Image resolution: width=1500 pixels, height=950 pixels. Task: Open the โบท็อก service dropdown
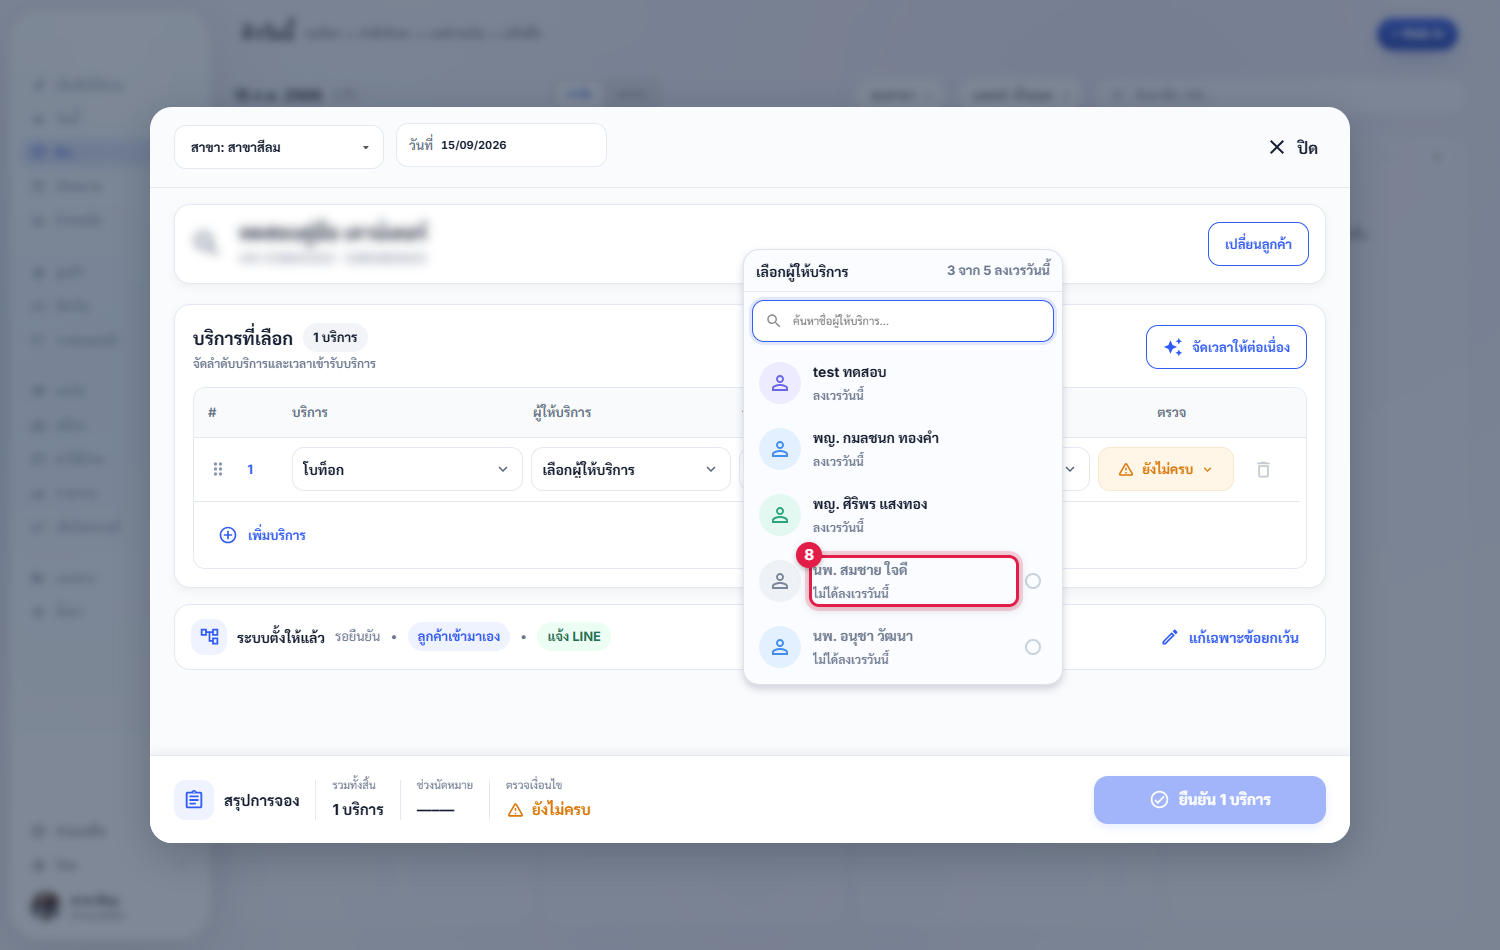407,469
